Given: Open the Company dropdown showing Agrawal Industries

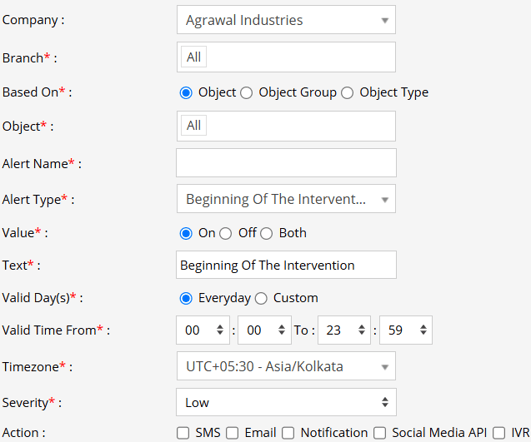Looking at the screenshot, I should click(286, 20).
